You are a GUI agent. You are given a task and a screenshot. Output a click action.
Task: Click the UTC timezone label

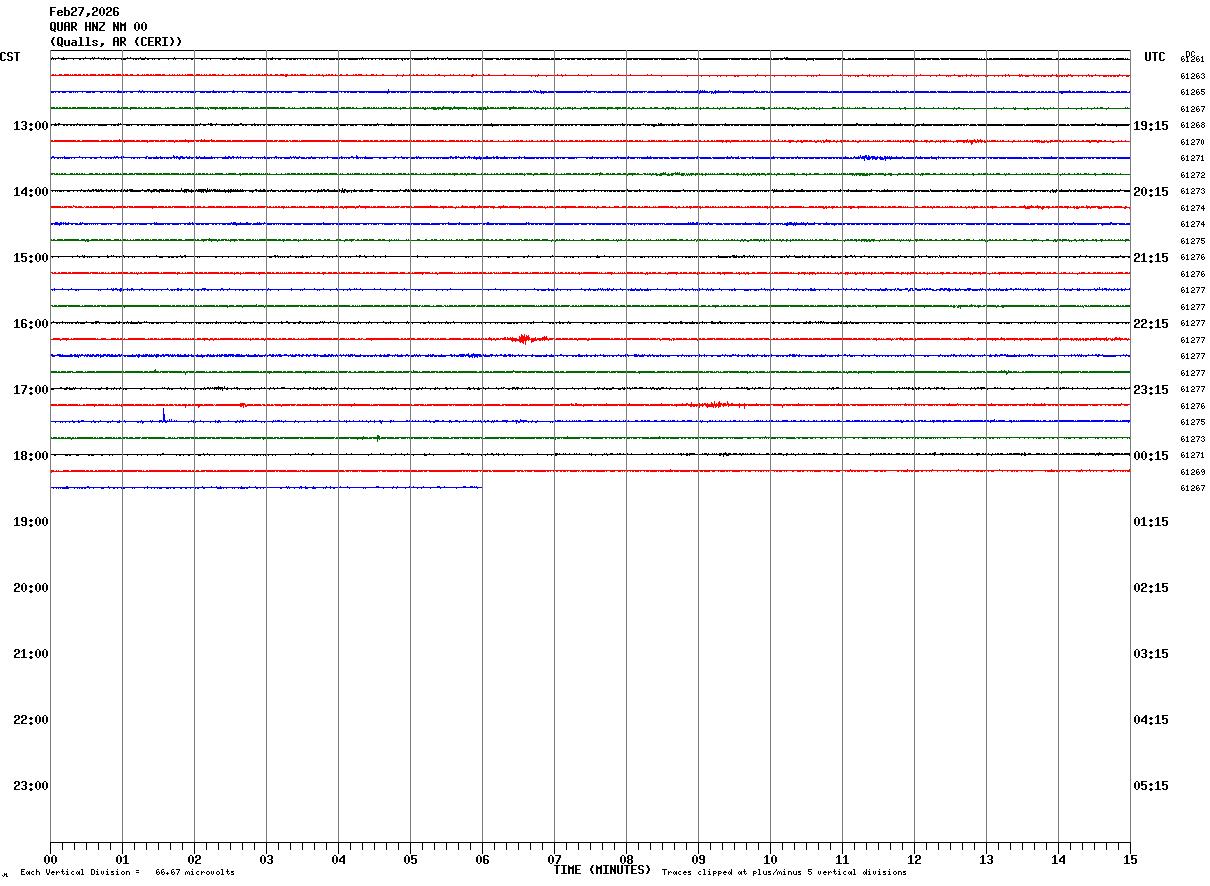[x=1155, y=57]
